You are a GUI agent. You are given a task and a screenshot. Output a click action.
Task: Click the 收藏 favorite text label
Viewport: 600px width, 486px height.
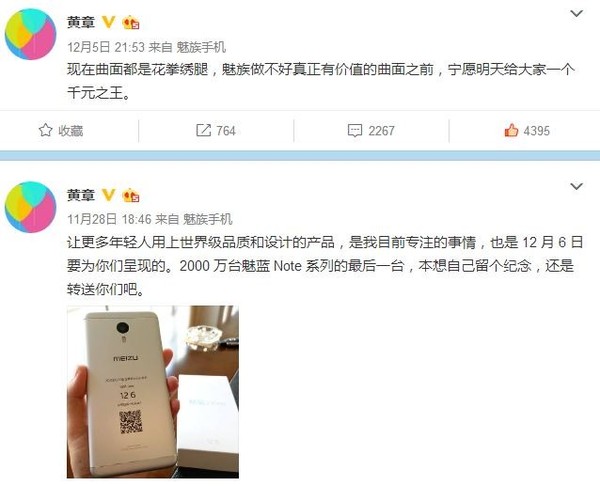[x=71, y=130]
